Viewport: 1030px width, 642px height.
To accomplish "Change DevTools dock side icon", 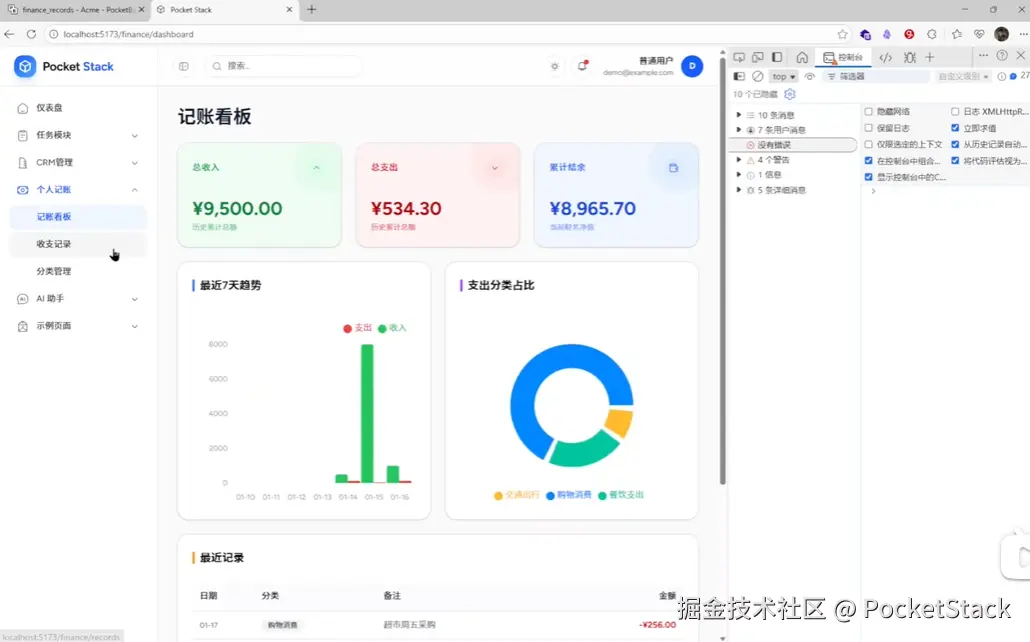I will pyautogui.click(x=777, y=57).
